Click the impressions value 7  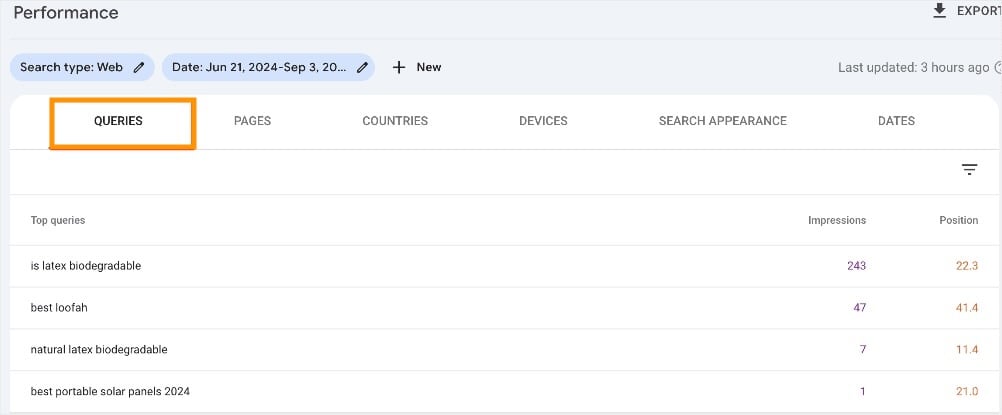863,350
